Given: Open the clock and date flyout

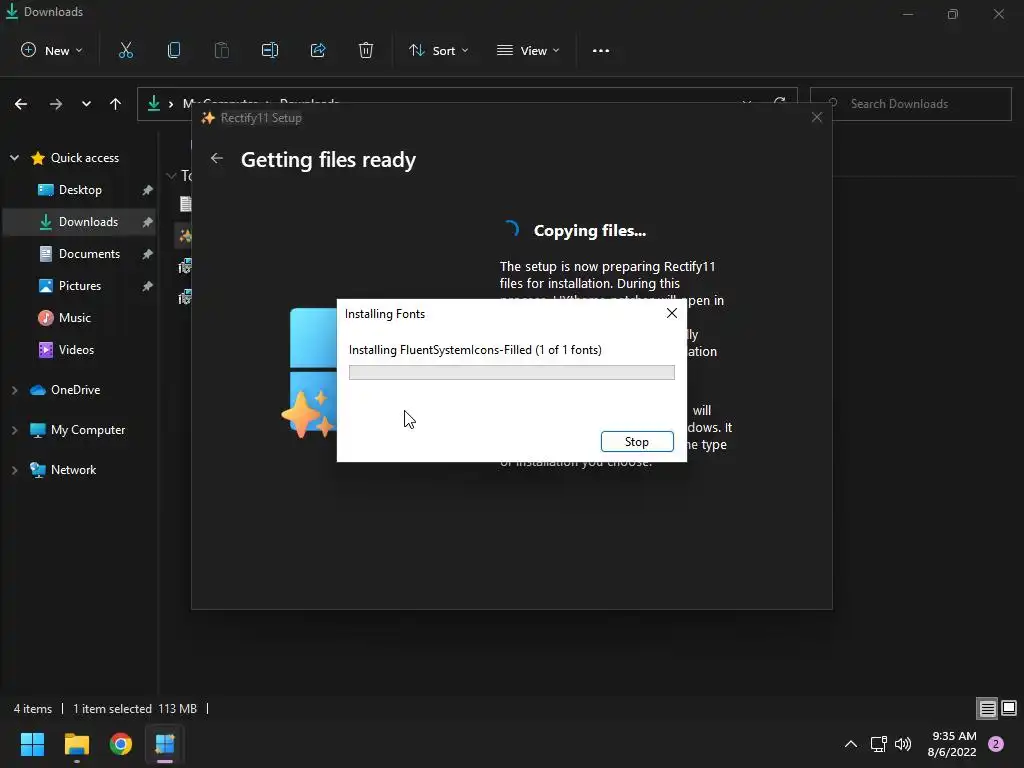Looking at the screenshot, I should tap(952, 744).
